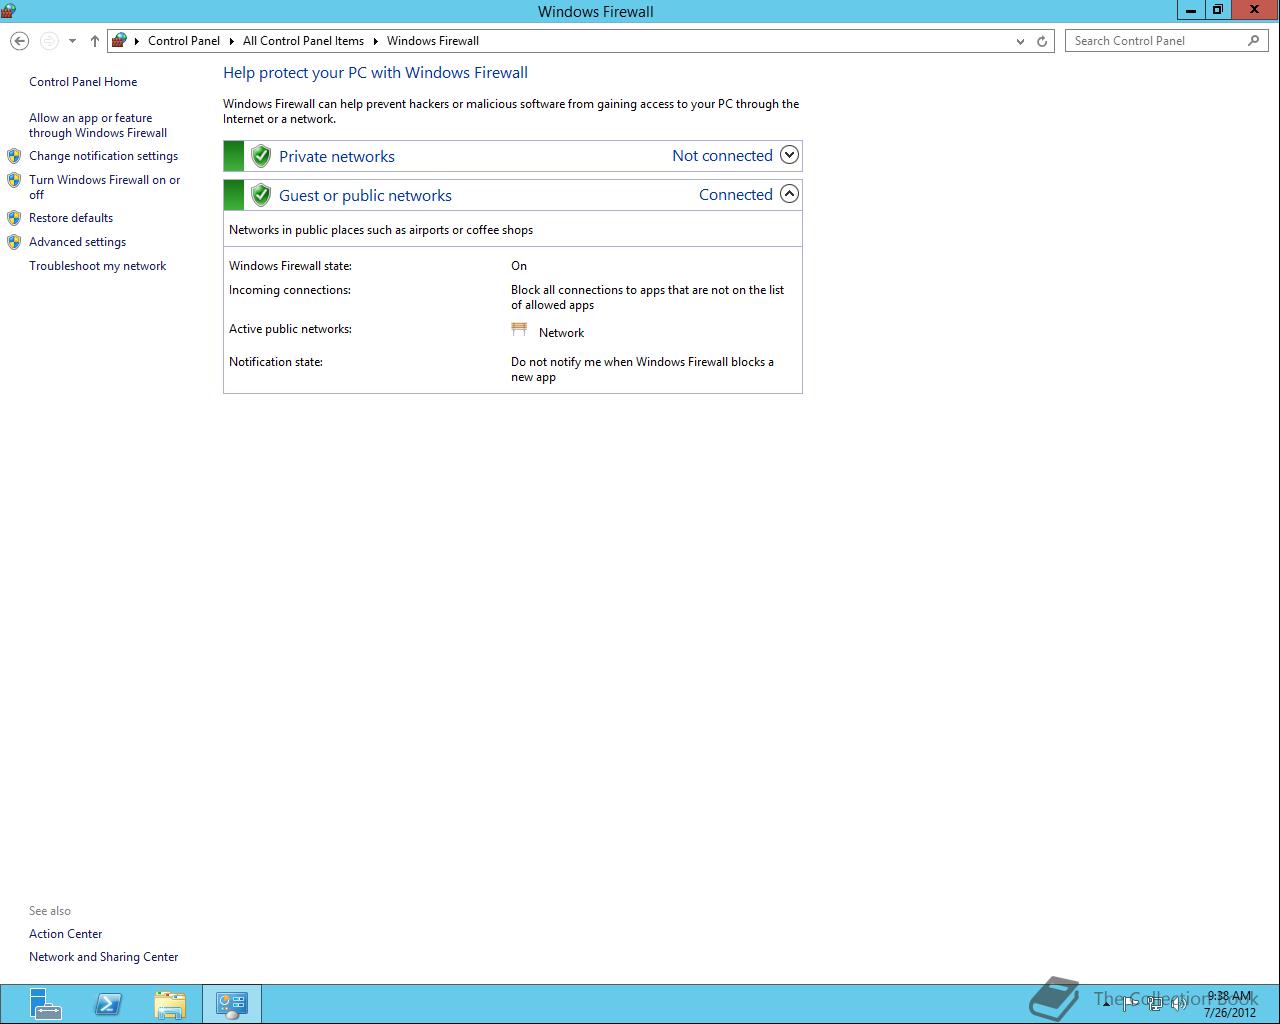The image size is (1280, 1024).
Task: Click the Private networks heading
Action: pyautogui.click(x=337, y=156)
